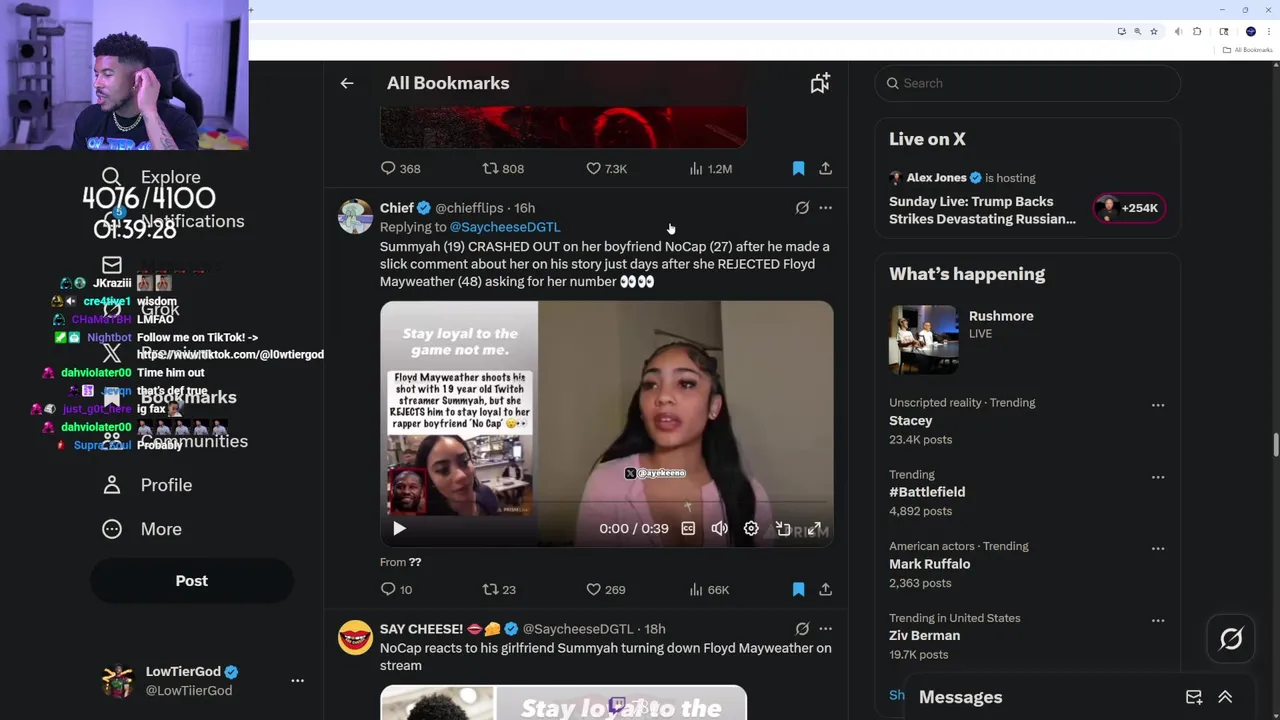The image size is (1280, 720).
Task: Open All Bookmarks folder in browser bar
Action: click(x=1247, y=50)
